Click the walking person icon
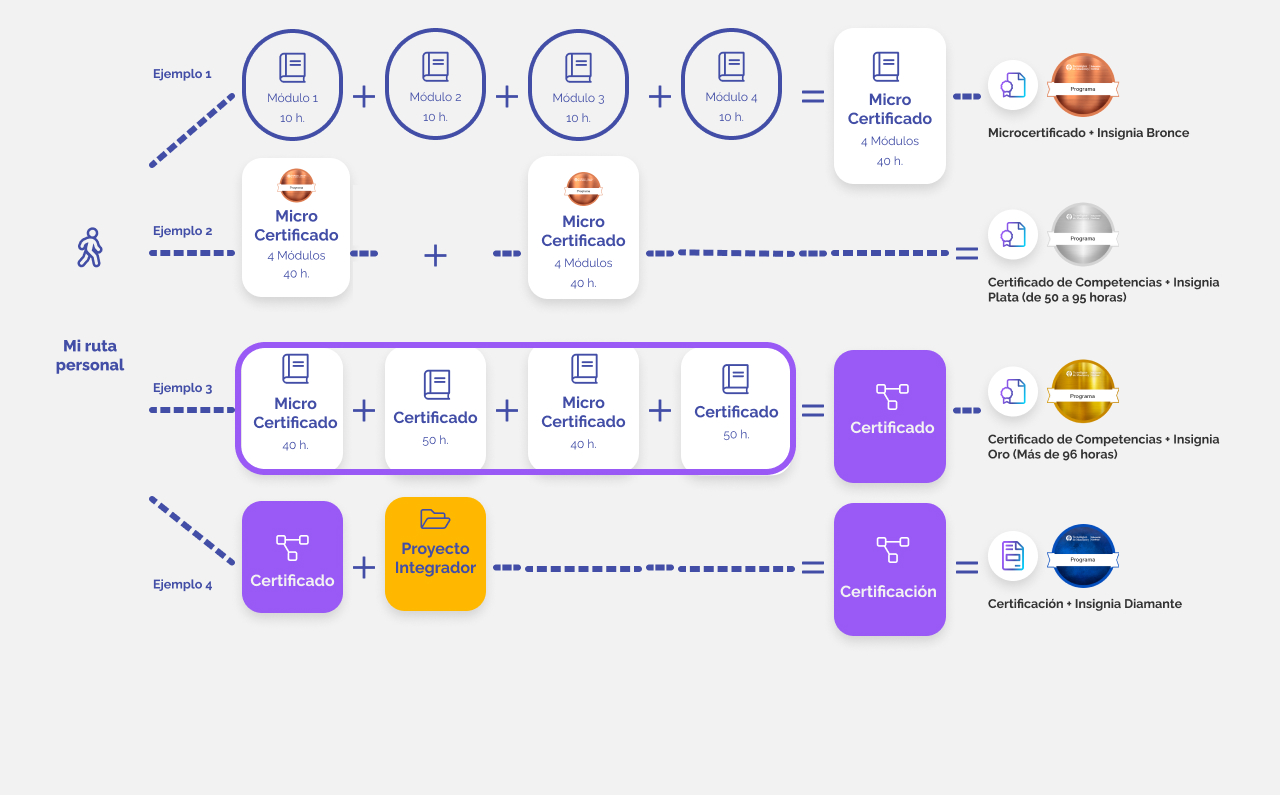Viewport: 1280px width, 795px height. 90,247
